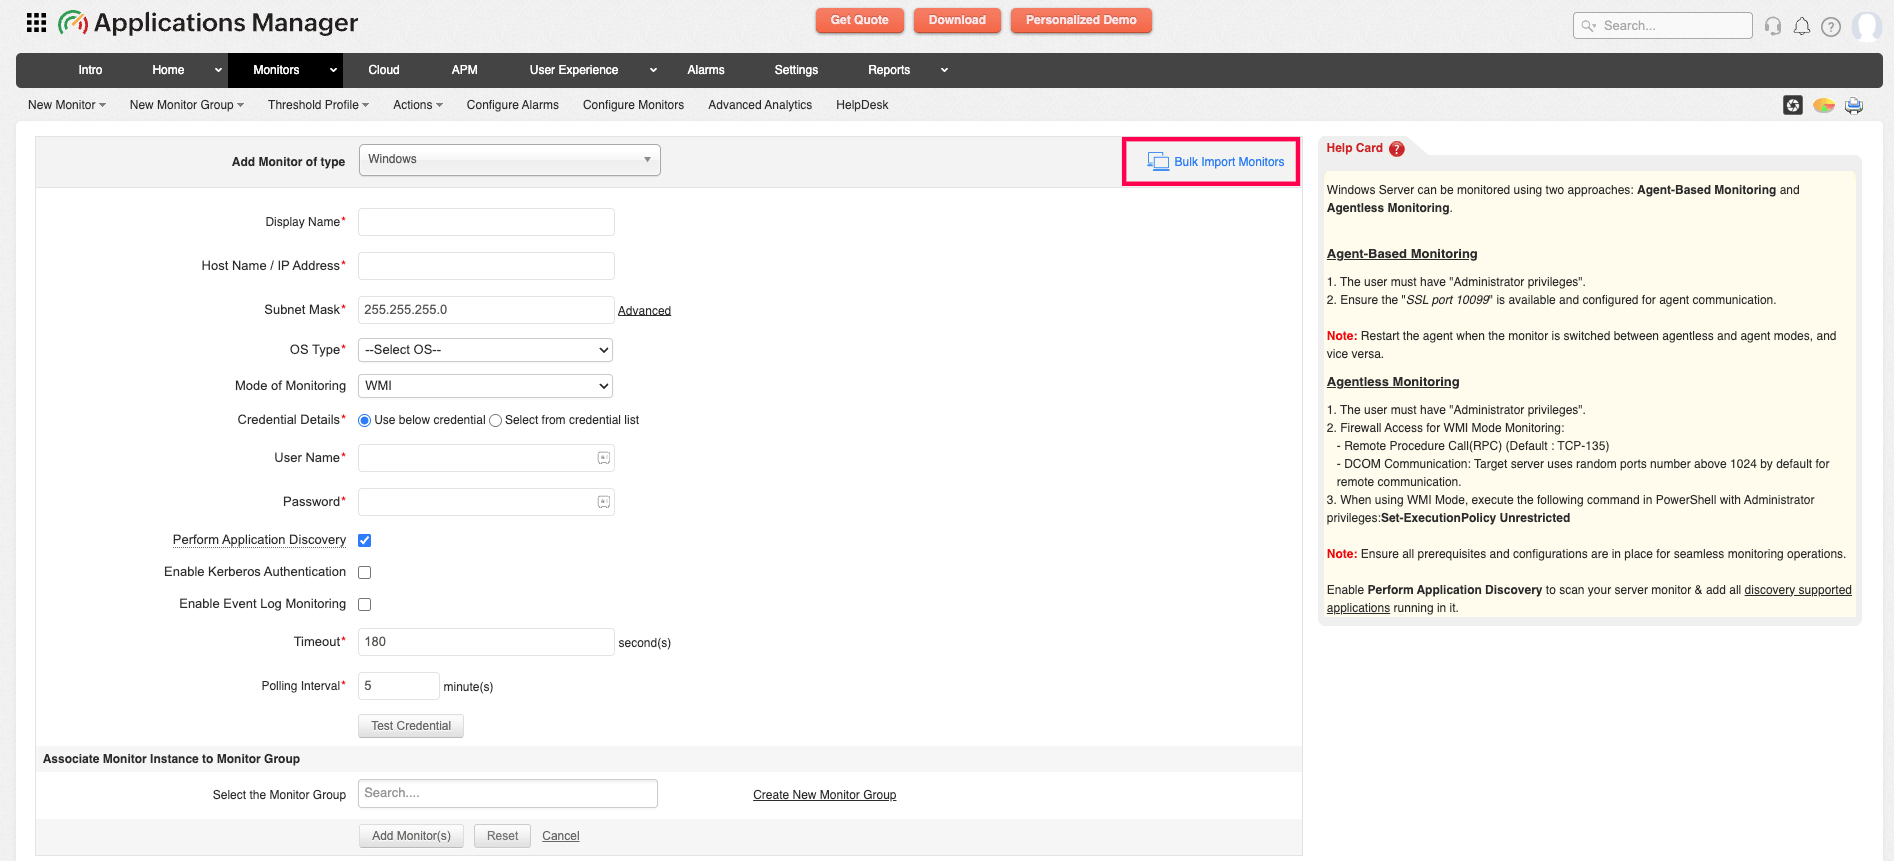Select from credential list radio button
This screenshot has width=1894, height=861.
(495, 421)
